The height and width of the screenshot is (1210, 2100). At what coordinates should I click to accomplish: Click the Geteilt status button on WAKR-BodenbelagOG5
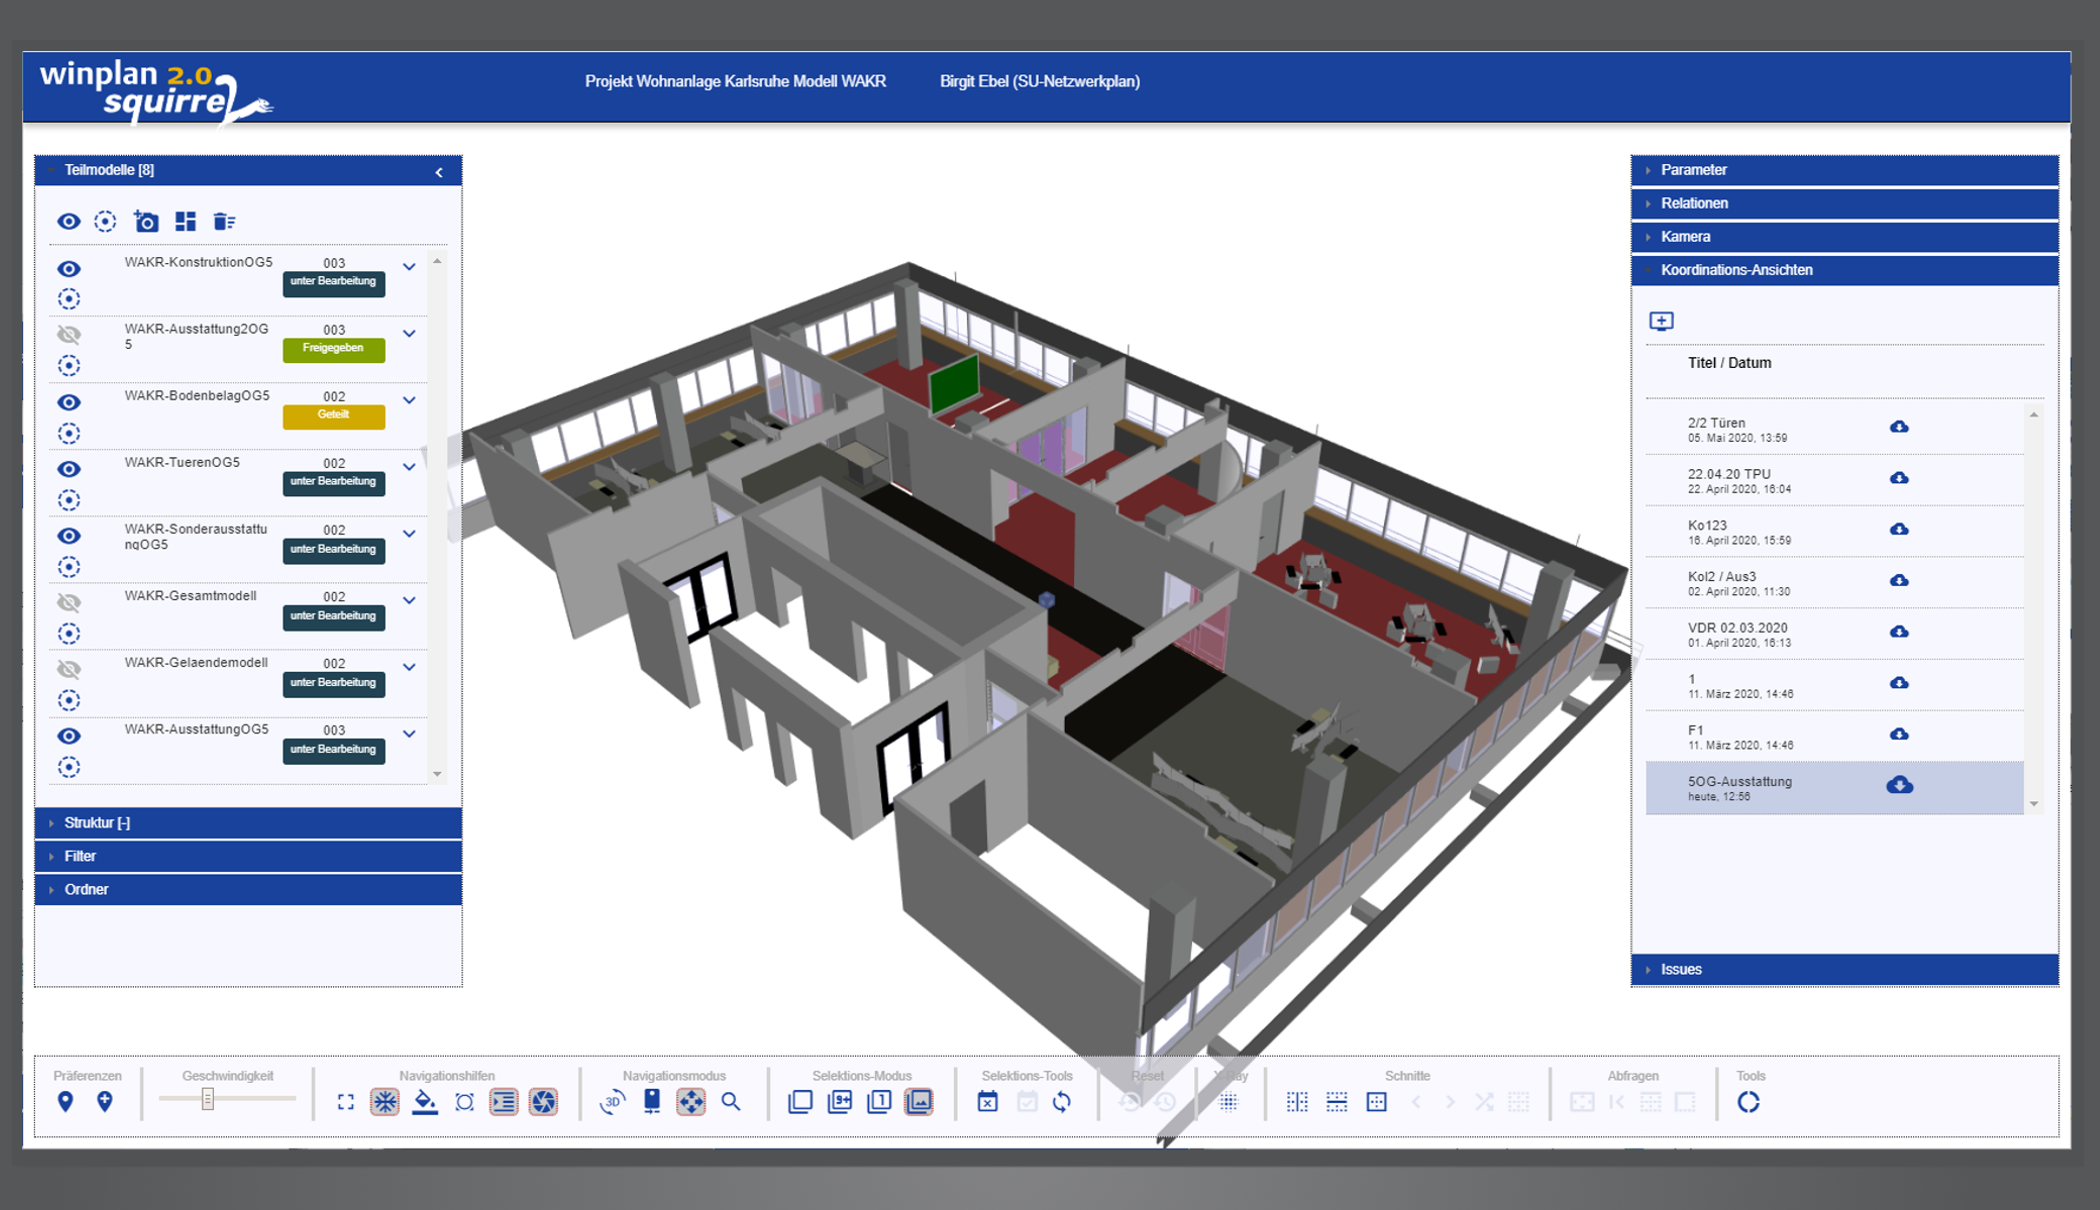pyautogui.click(x=333, y=415)
